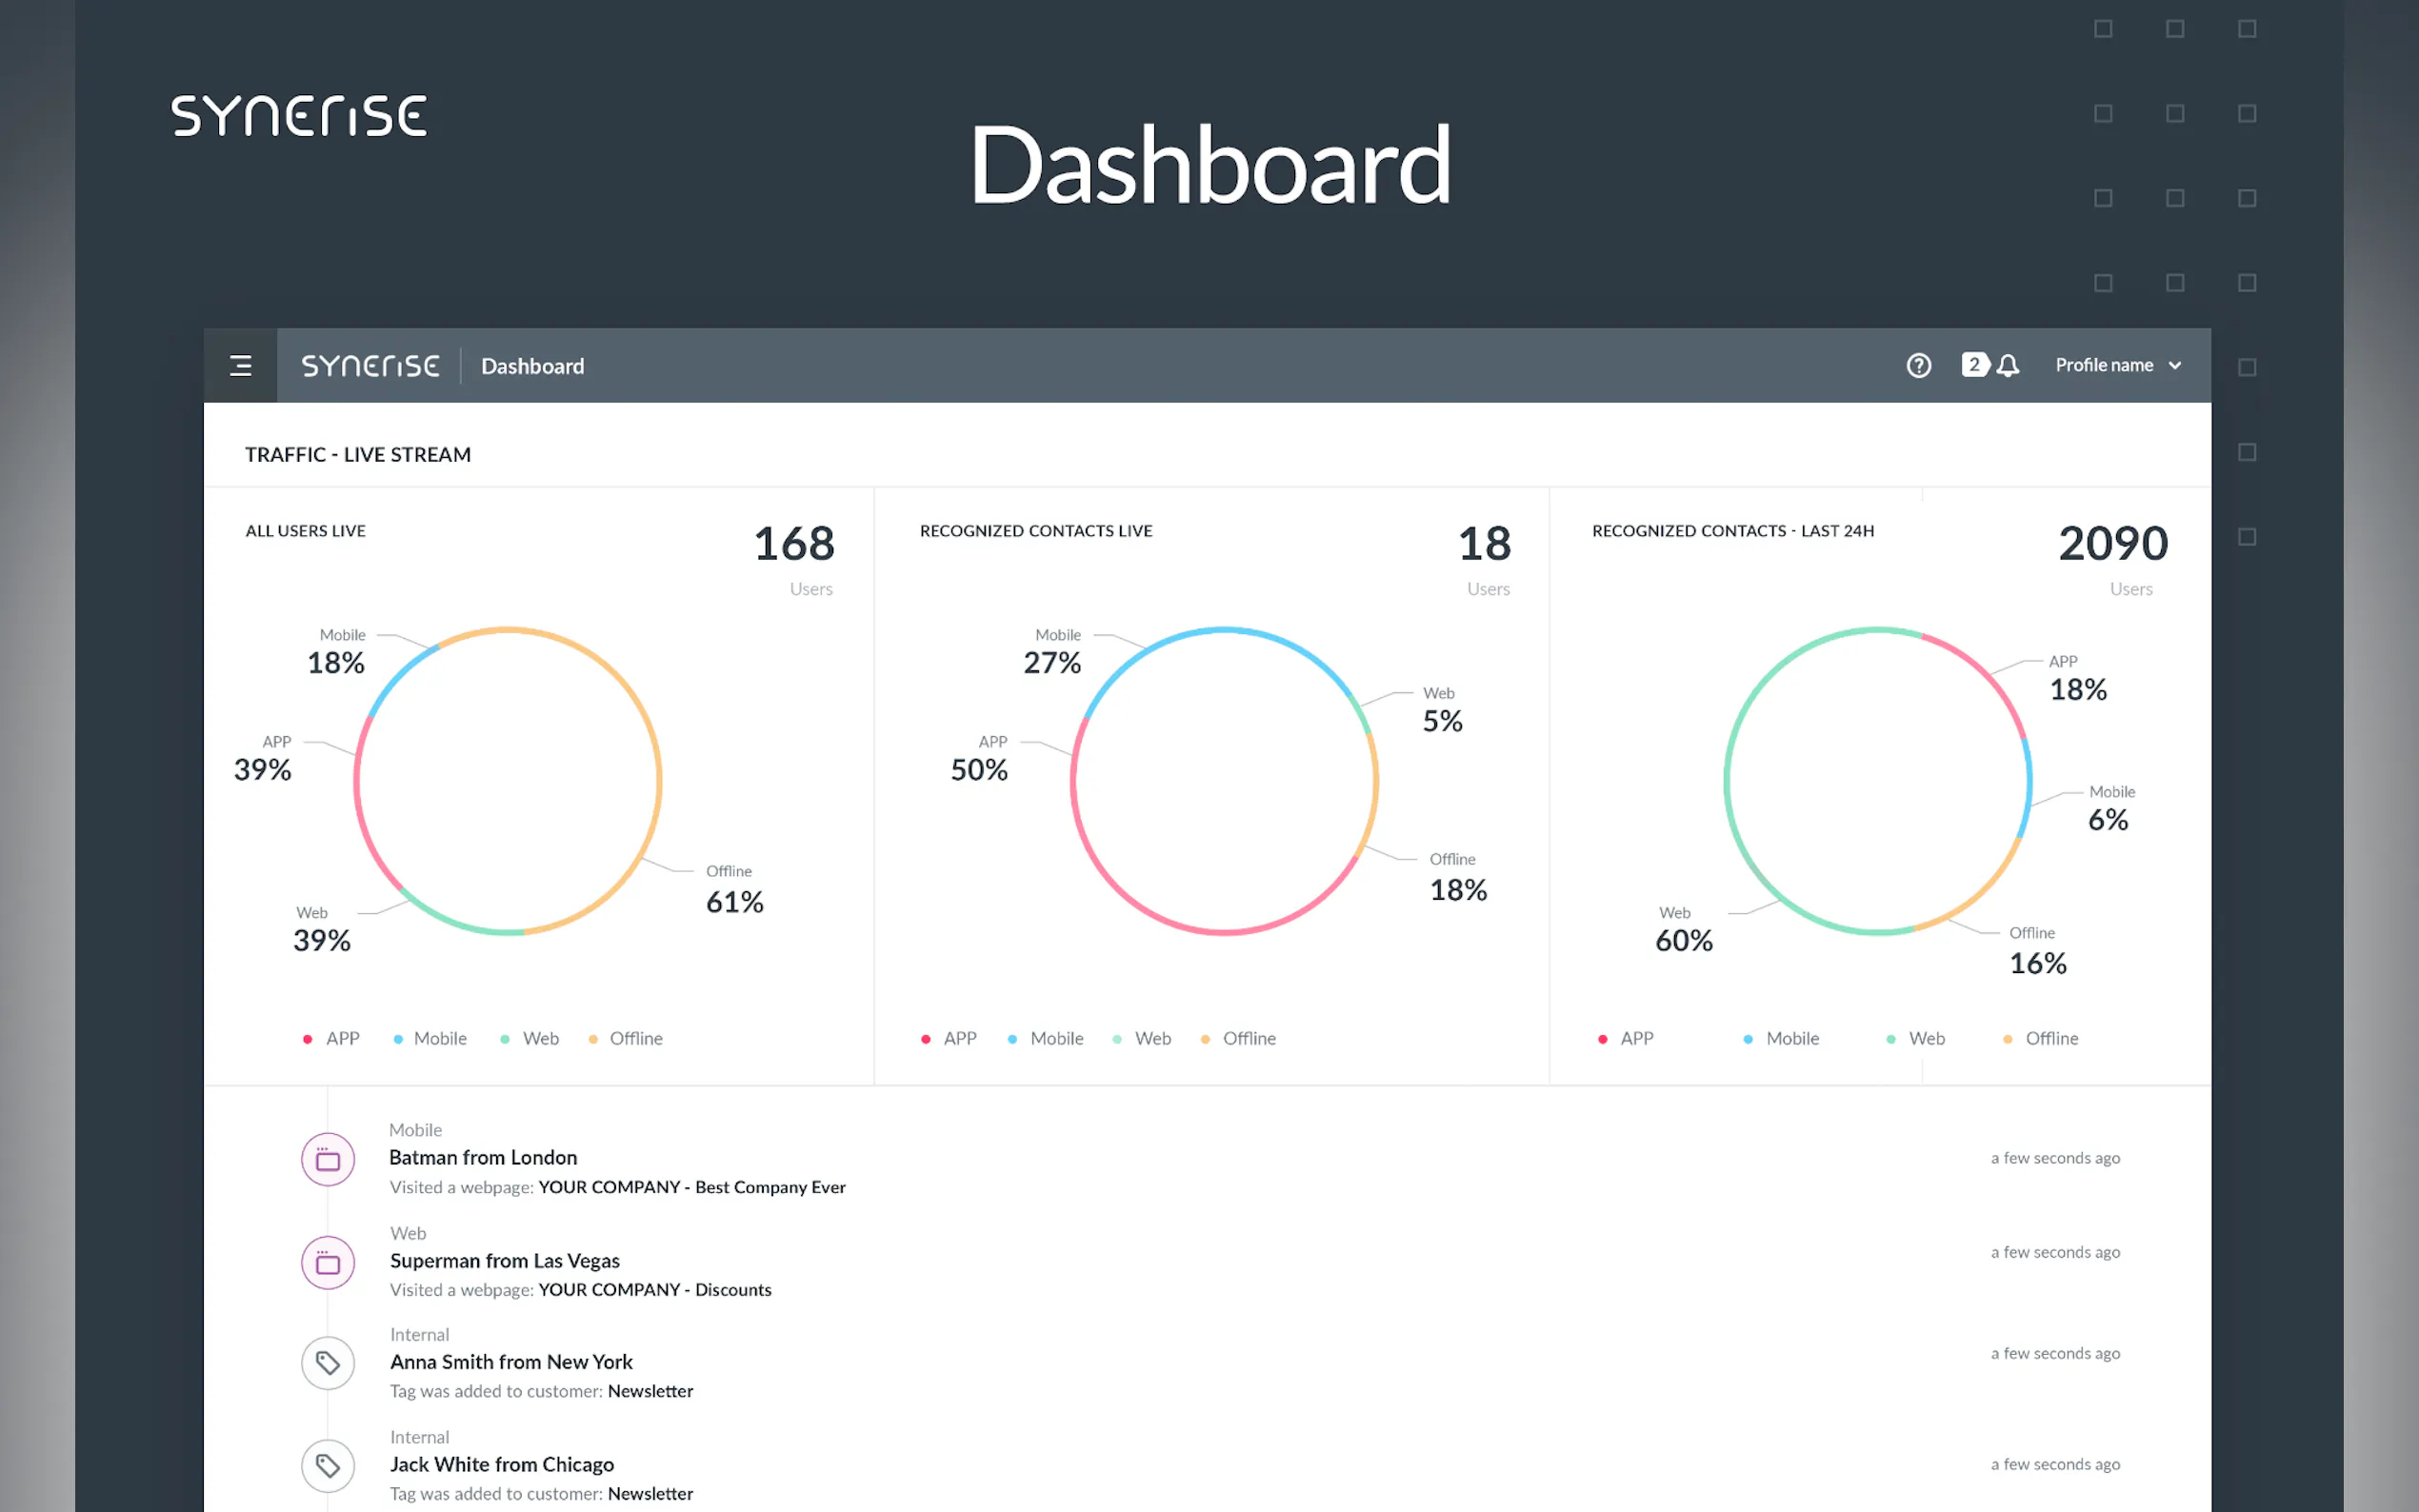The height and width of the screenshot is (1512, 2419).
Task: Click Superman from Las Vegas webpage icon
Action: pyautogui.click(x=328, y=1263)
